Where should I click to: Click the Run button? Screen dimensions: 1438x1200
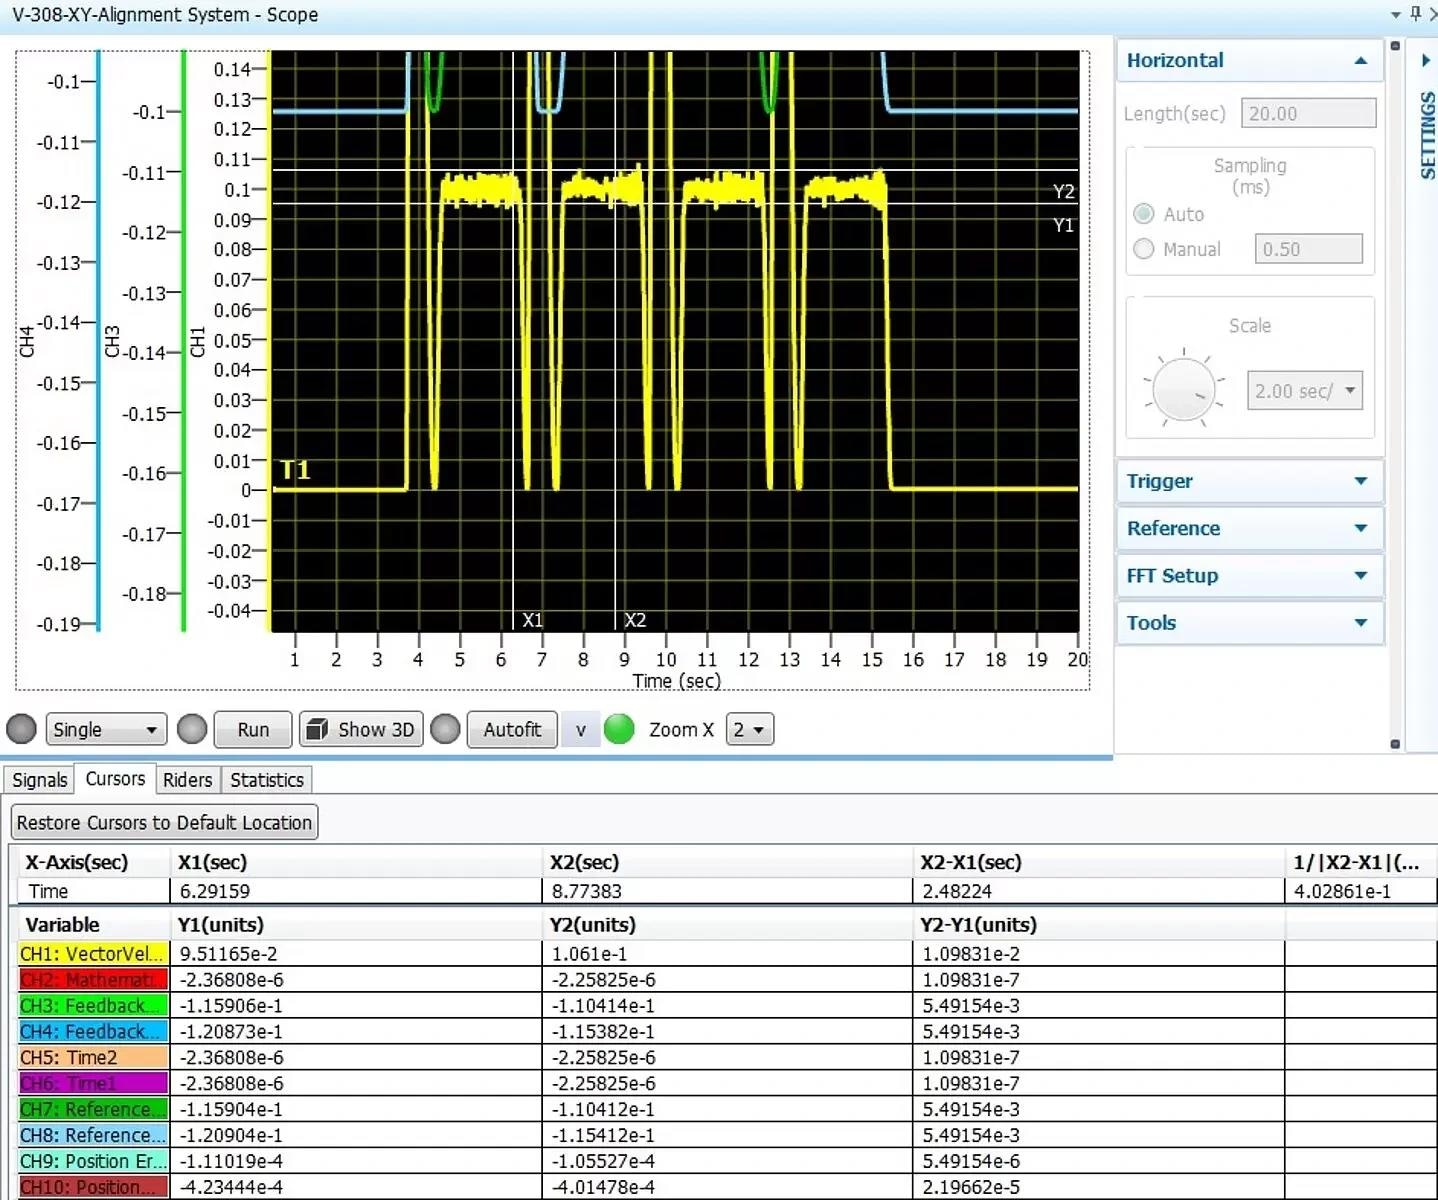click(253, 729)
